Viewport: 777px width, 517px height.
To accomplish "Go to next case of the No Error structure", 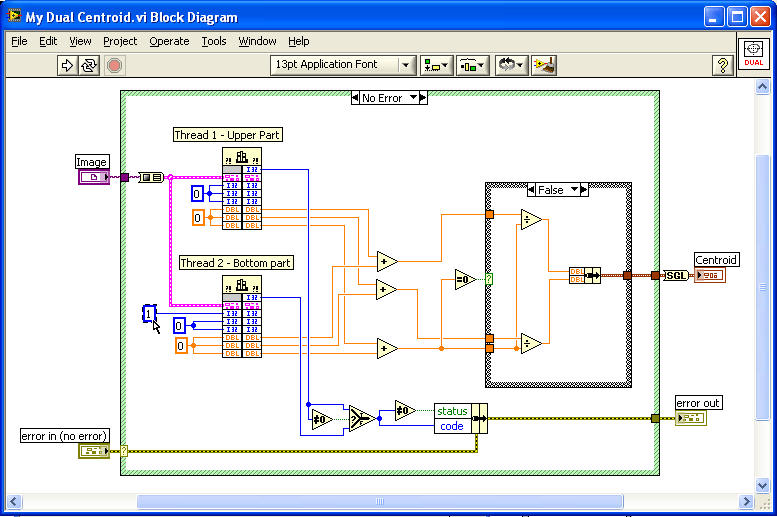I will (423, 98).
